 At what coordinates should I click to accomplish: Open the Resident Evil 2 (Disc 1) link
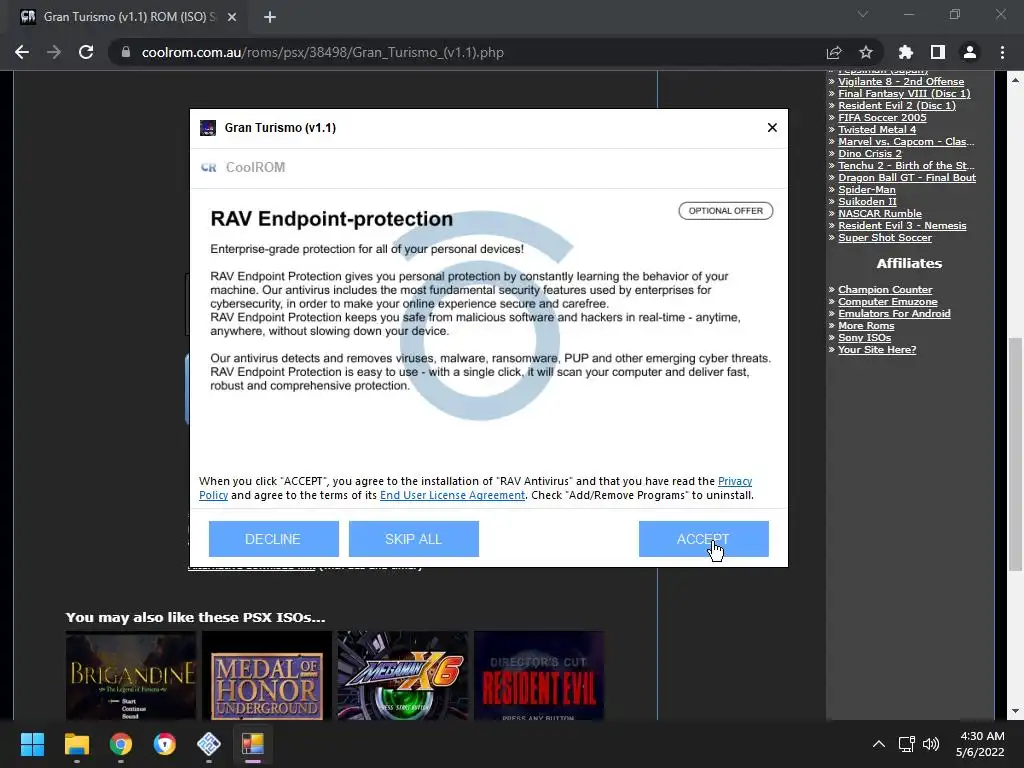897,105
